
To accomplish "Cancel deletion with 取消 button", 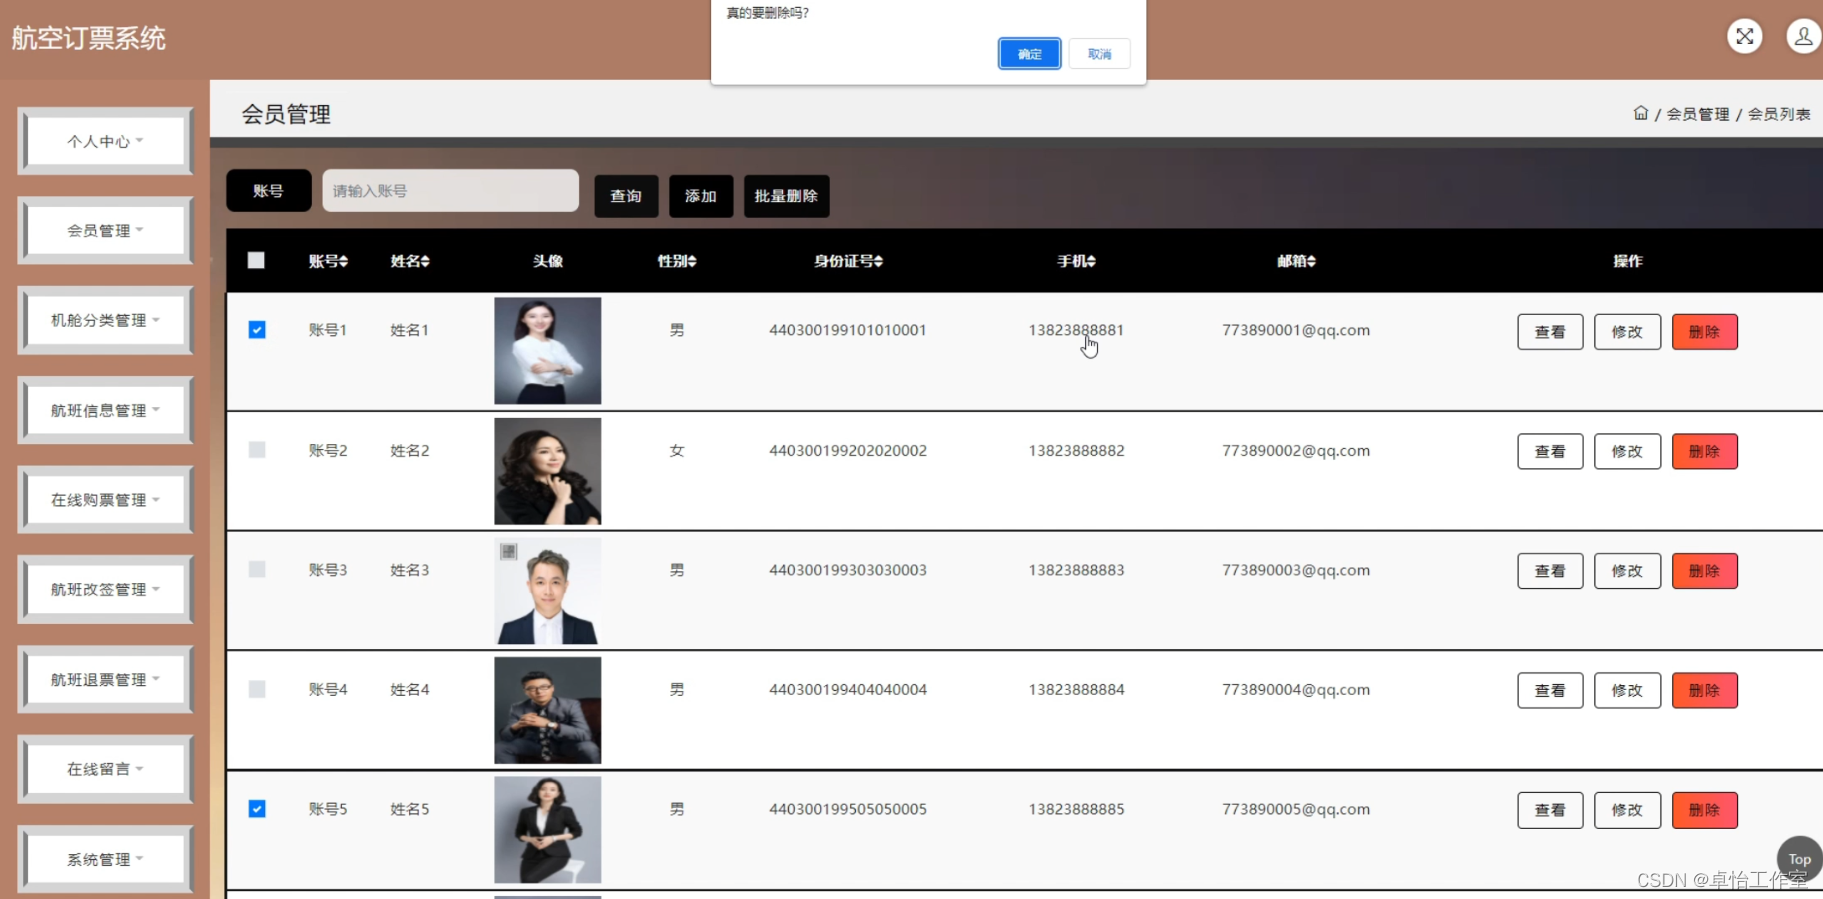I will tap(1099, 54).
